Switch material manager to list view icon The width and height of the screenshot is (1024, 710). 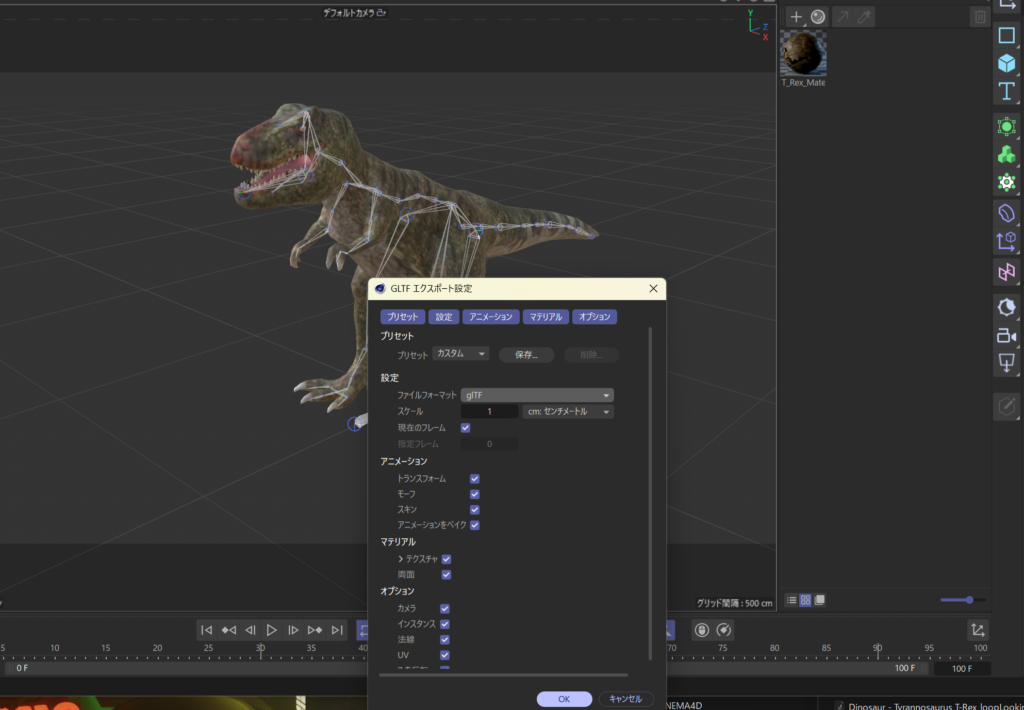coord(792,600)
